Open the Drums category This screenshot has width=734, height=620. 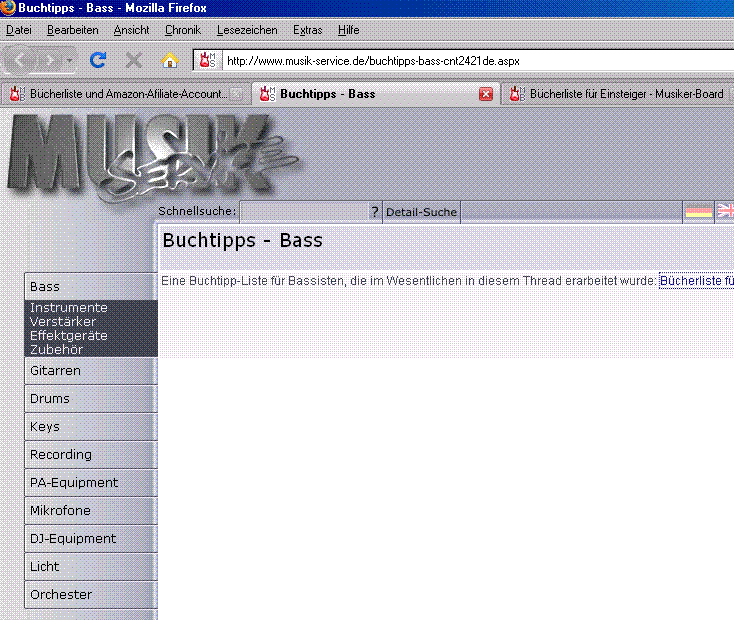pos(91,399)
